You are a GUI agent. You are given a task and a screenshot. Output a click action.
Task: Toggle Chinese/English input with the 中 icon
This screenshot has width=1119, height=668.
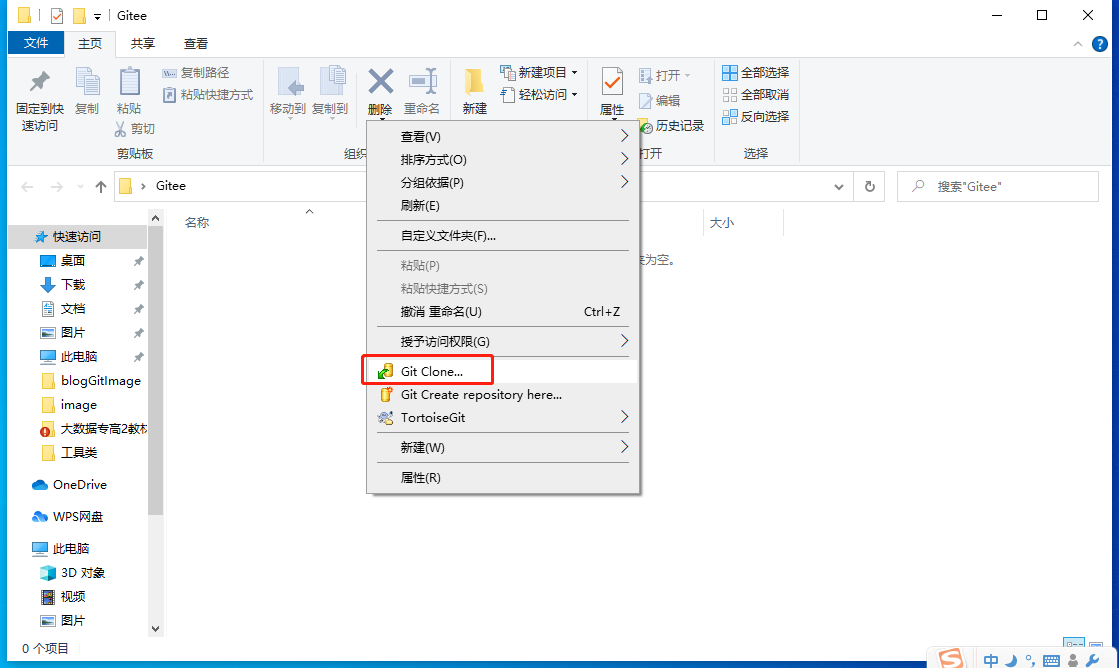click(991, 660)
